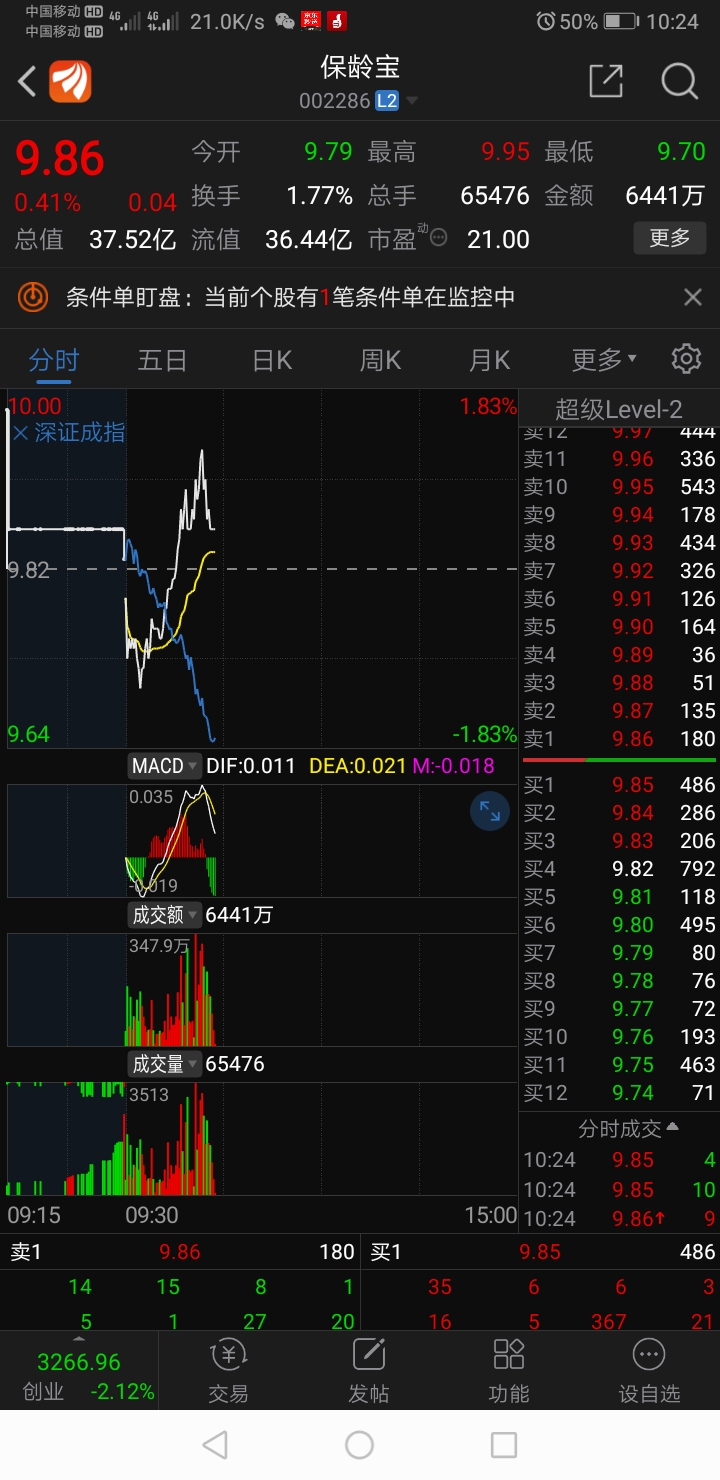Tap the MACD histogram sub-chart

tap(263, 841)
